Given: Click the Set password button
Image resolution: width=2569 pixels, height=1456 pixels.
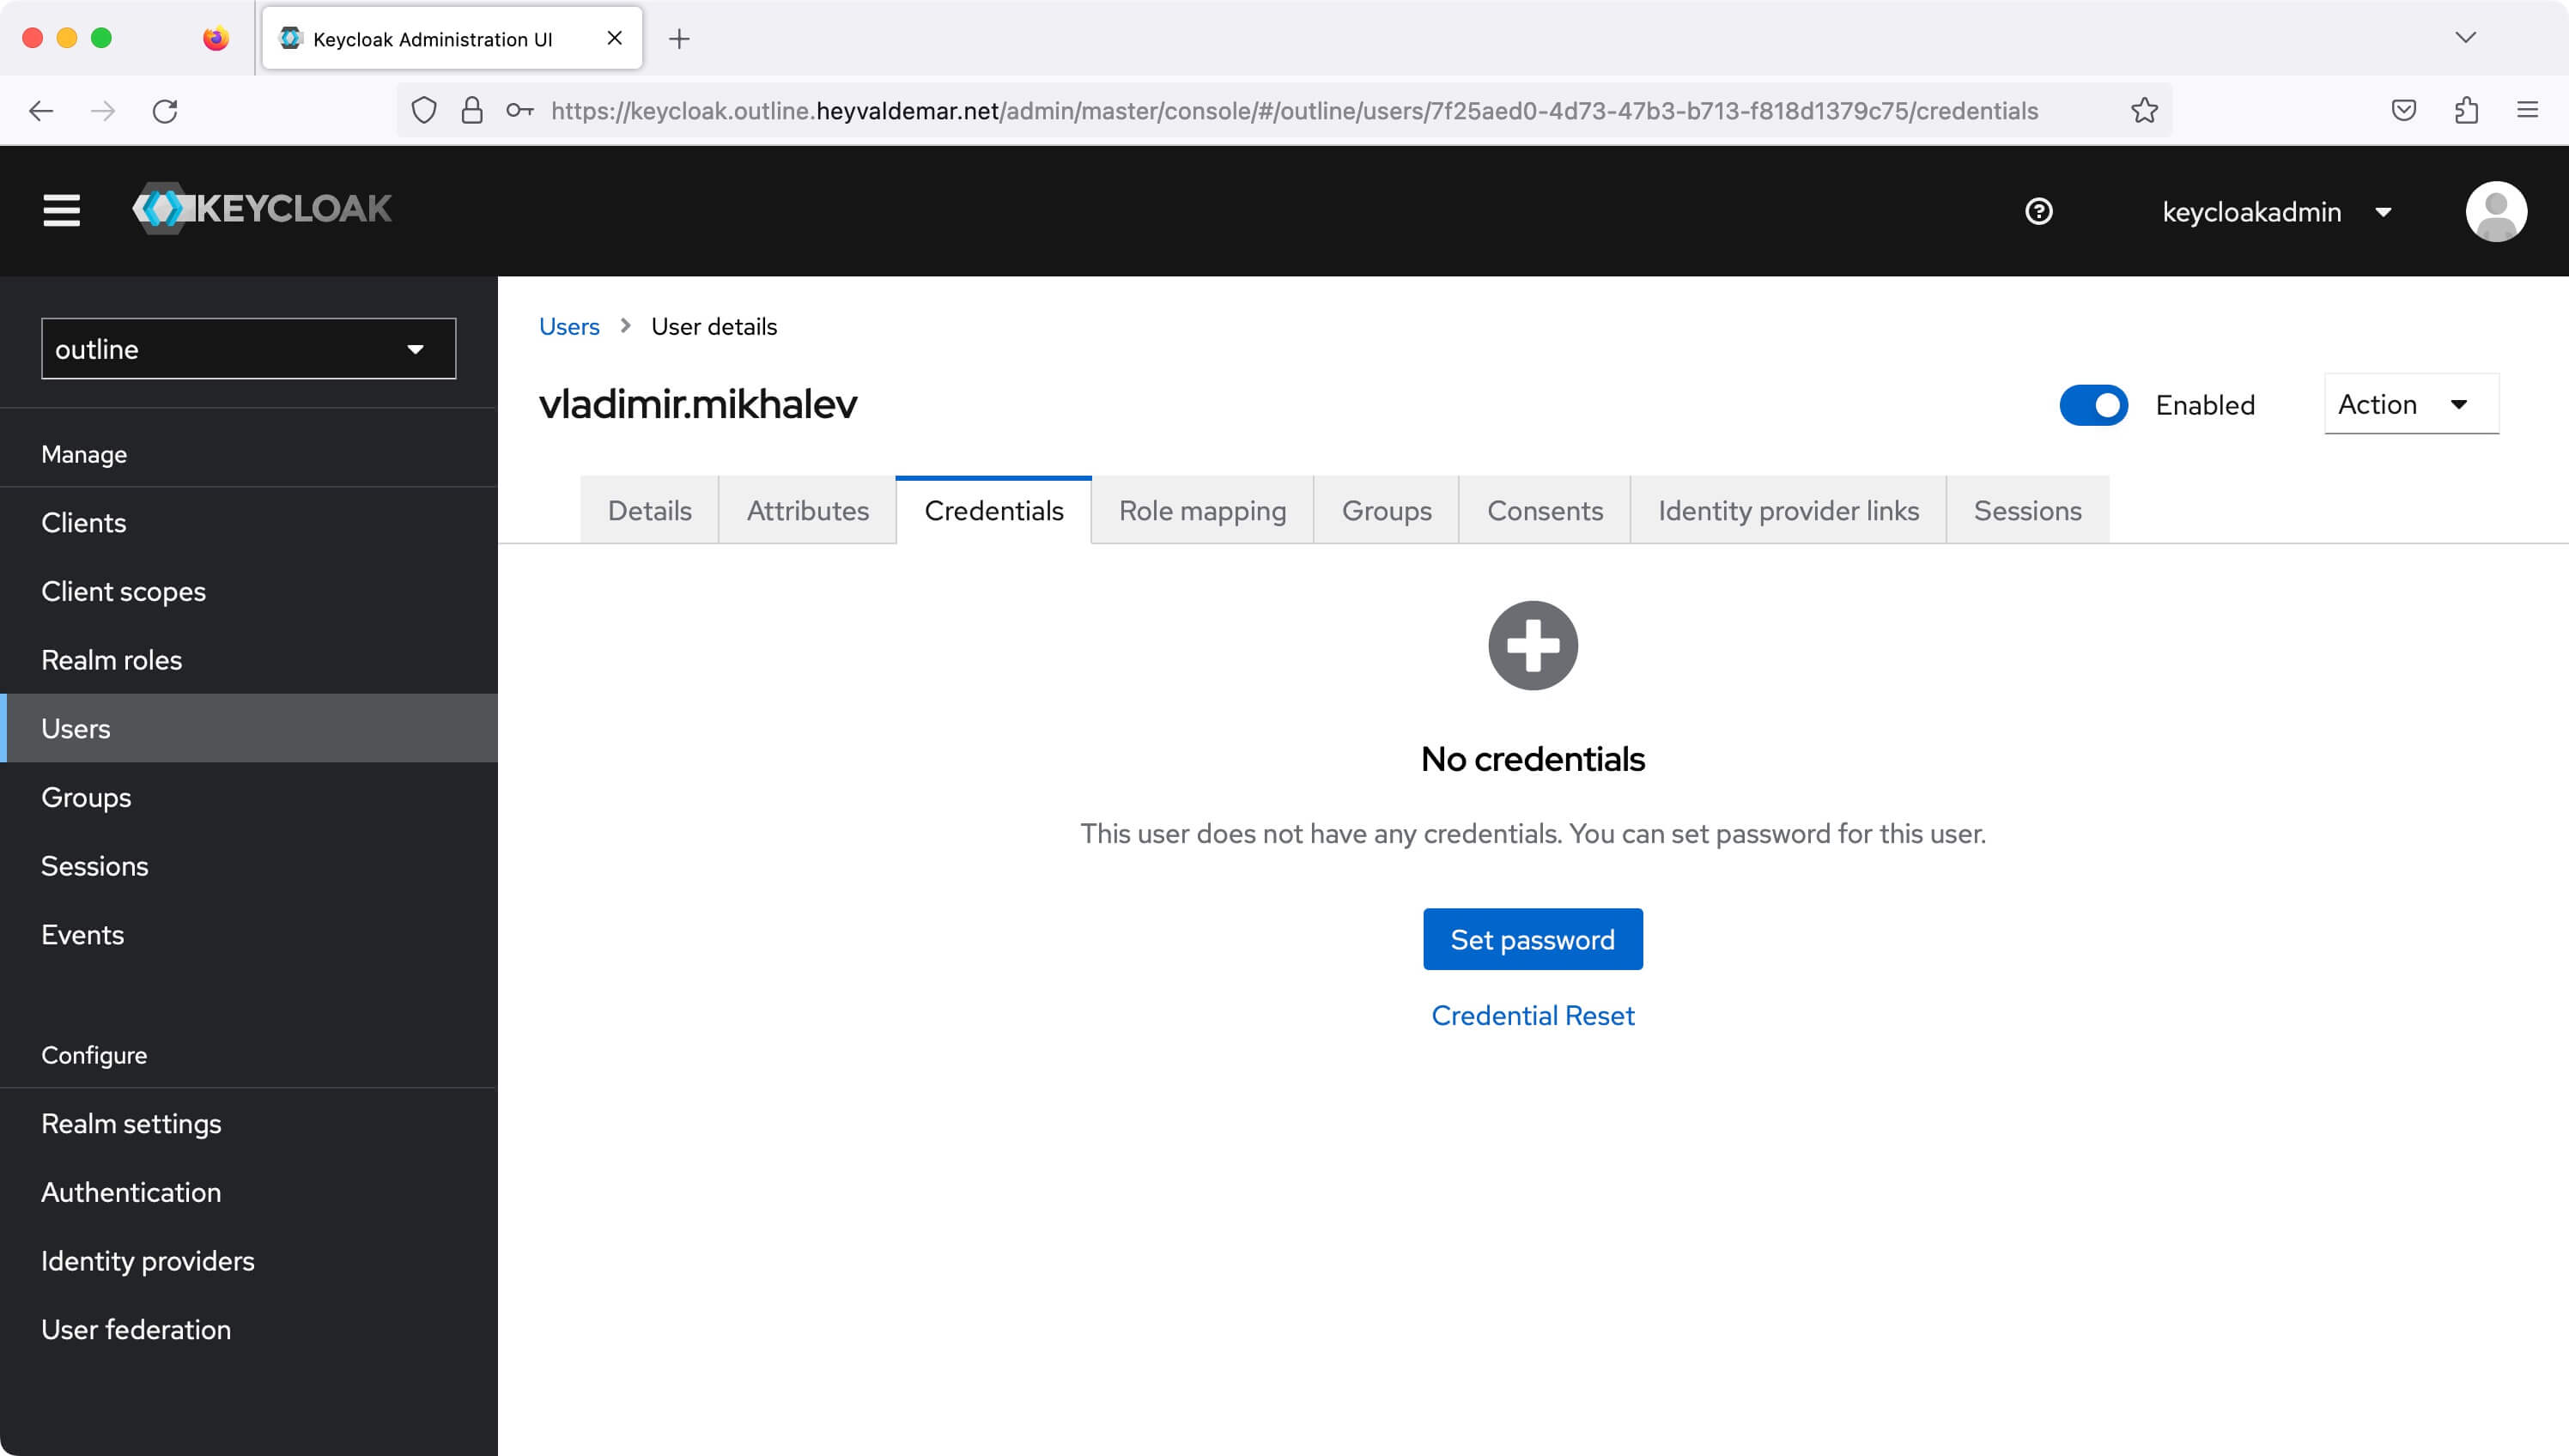Looking at the screenshot, I should (x=1532, y=939).
